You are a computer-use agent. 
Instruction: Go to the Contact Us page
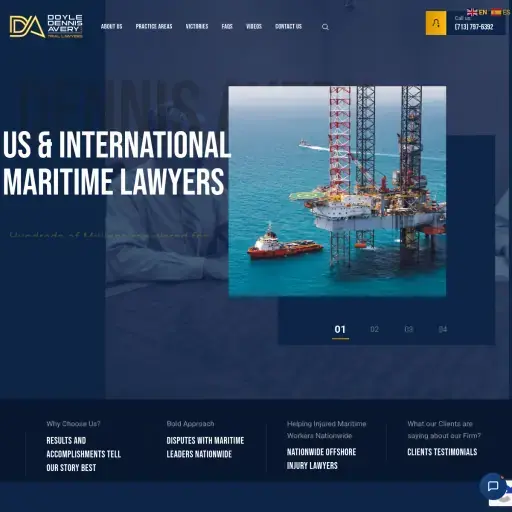click(289, 26)
